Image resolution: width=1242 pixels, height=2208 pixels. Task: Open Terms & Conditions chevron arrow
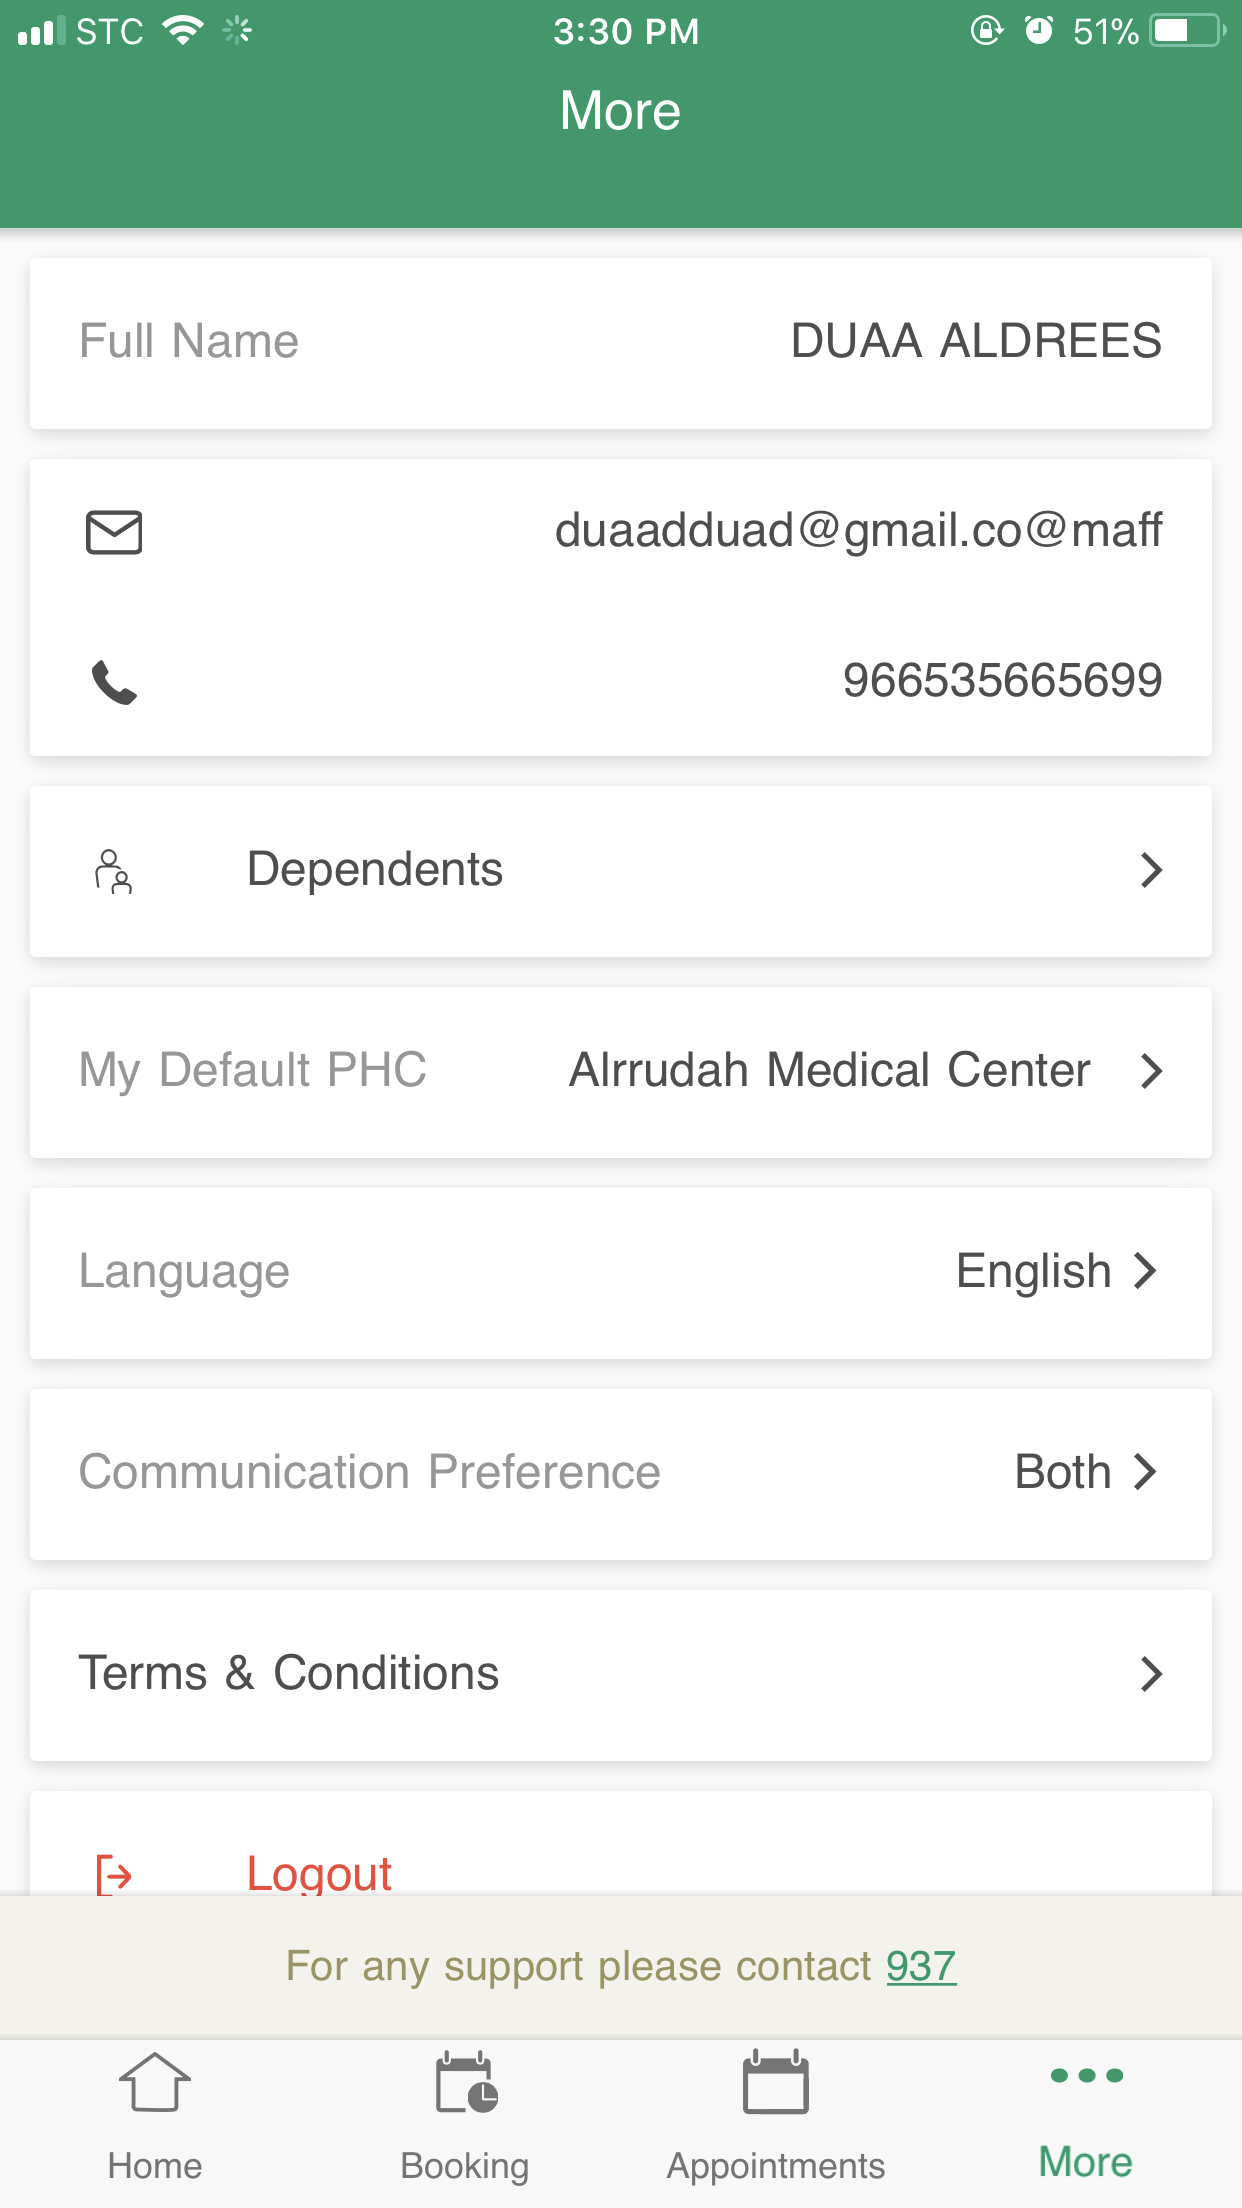click(x=1151, y=1674)
